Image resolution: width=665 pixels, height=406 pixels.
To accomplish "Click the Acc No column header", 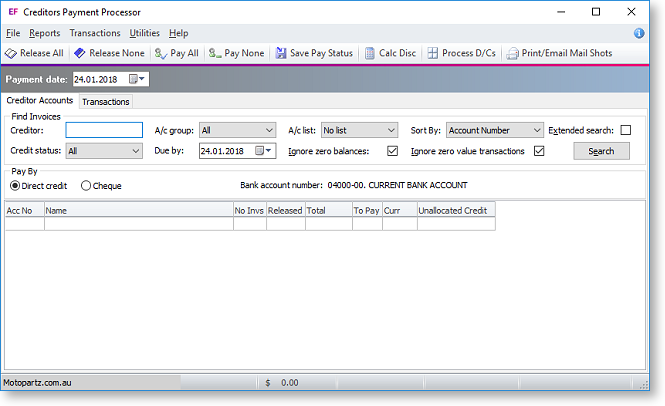I will pyautogui.click(x=25, y=210).
